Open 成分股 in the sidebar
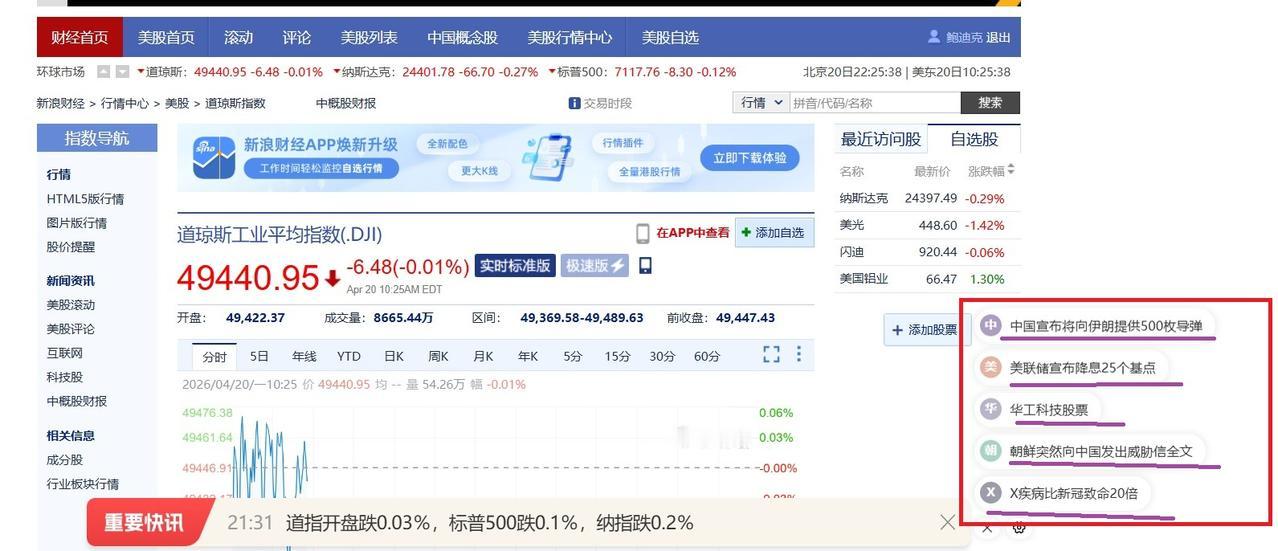The image size is (1278, 551). point(64,460)
